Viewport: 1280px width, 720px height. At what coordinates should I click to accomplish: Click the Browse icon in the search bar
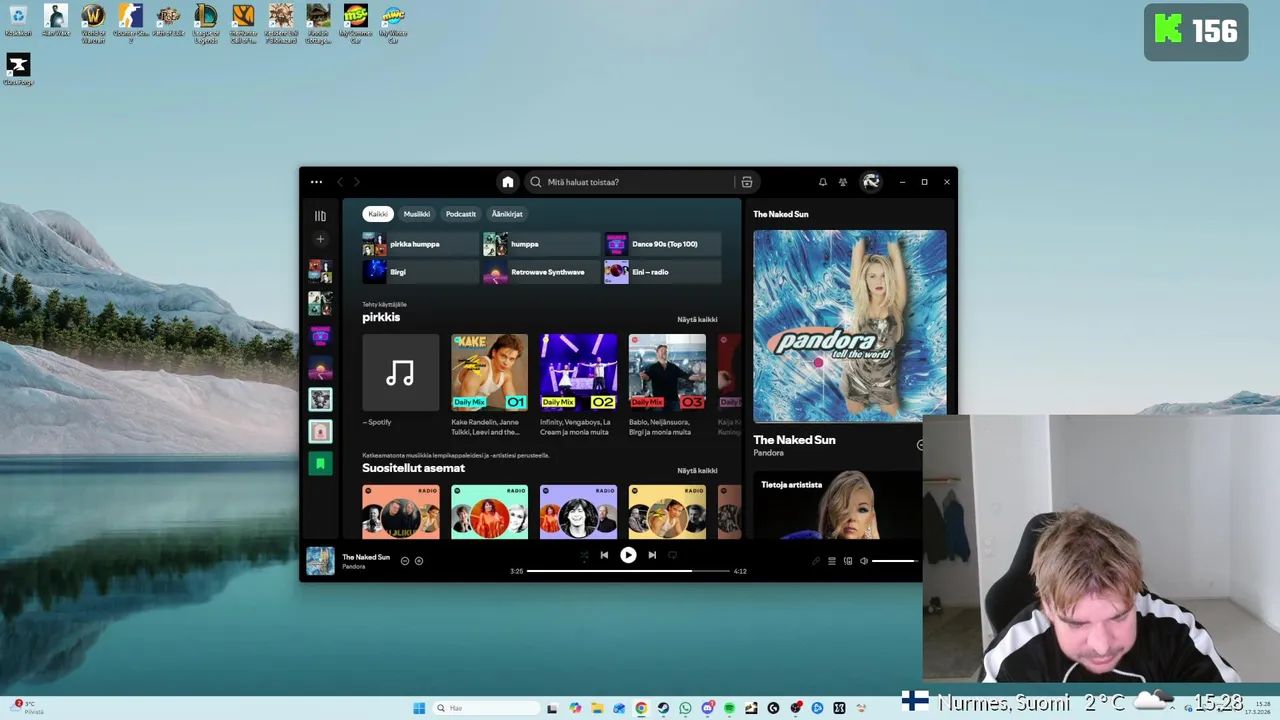coord(746,182)
